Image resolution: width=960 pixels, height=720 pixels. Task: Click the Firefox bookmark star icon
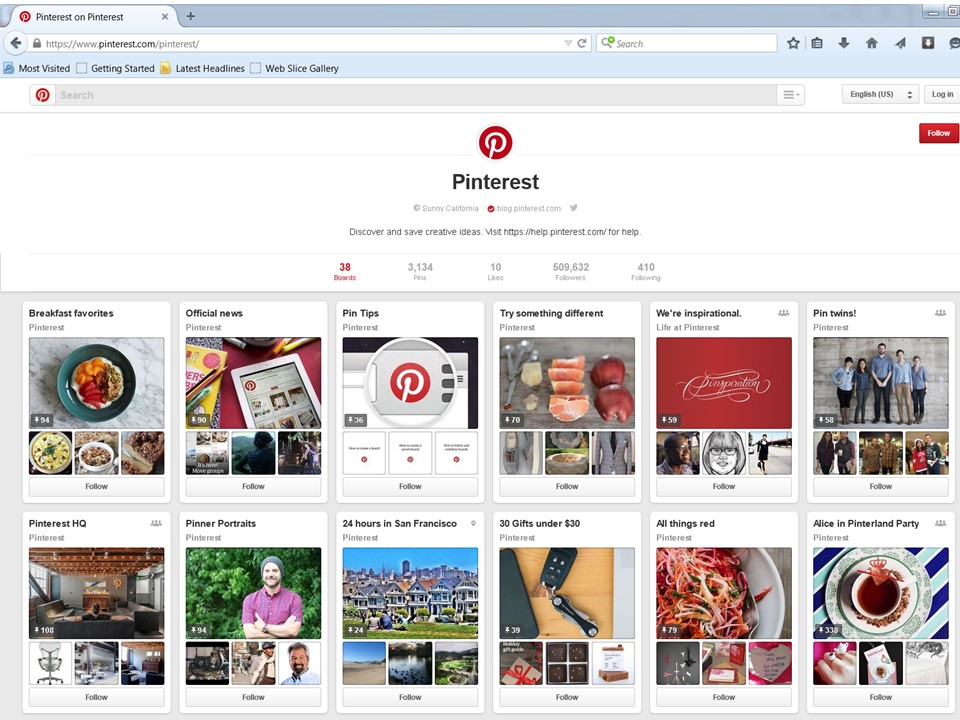pyautogui.click(x=793, y=43)
